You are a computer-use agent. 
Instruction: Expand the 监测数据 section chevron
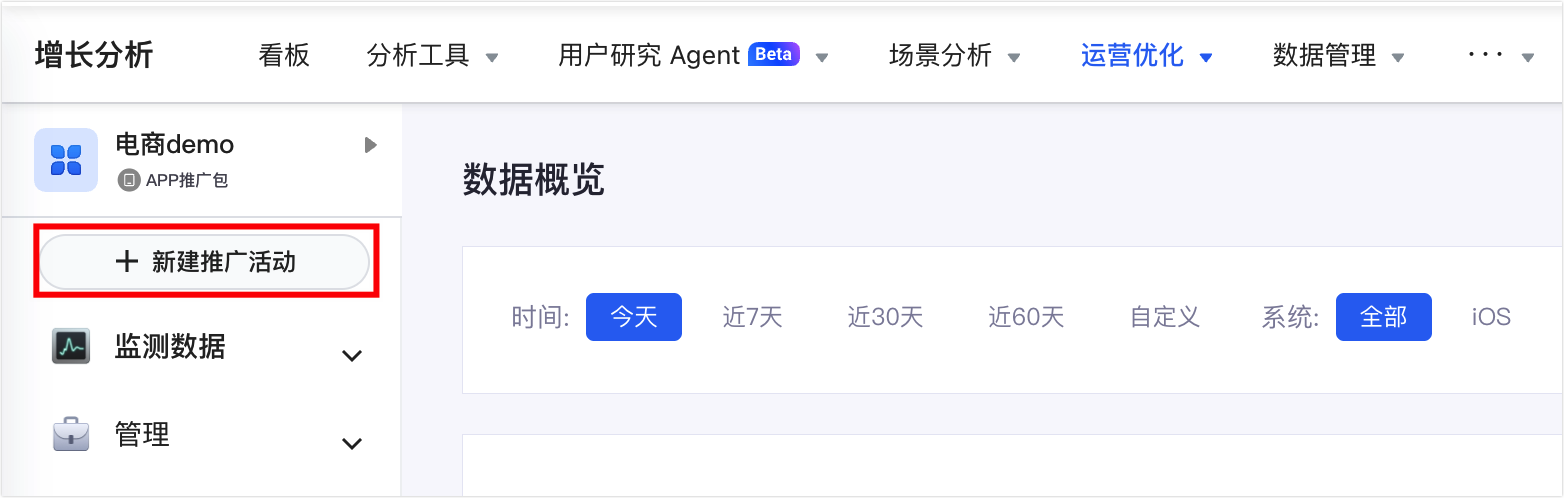[x=352, y=355]
